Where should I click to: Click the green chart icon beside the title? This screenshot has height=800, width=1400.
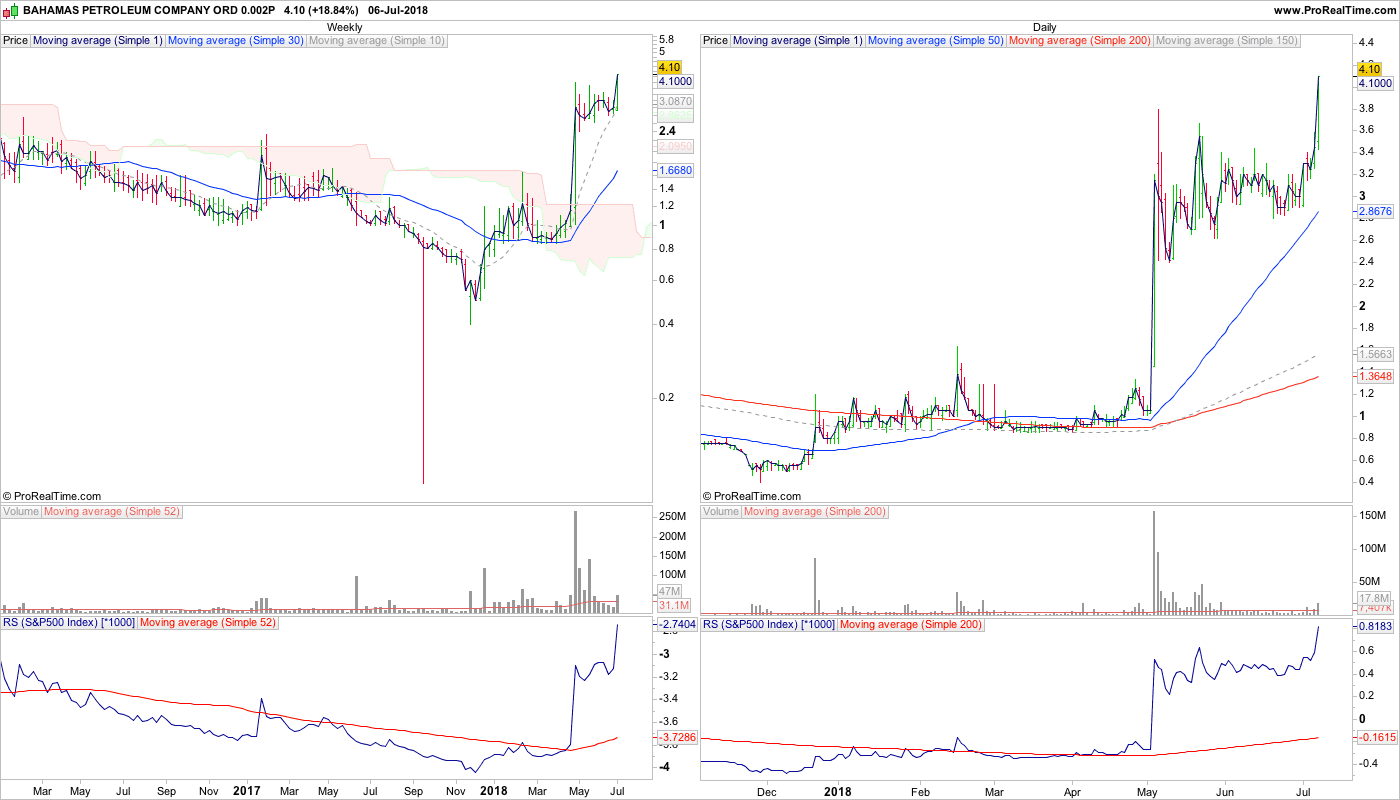click(x=10, y=10)
